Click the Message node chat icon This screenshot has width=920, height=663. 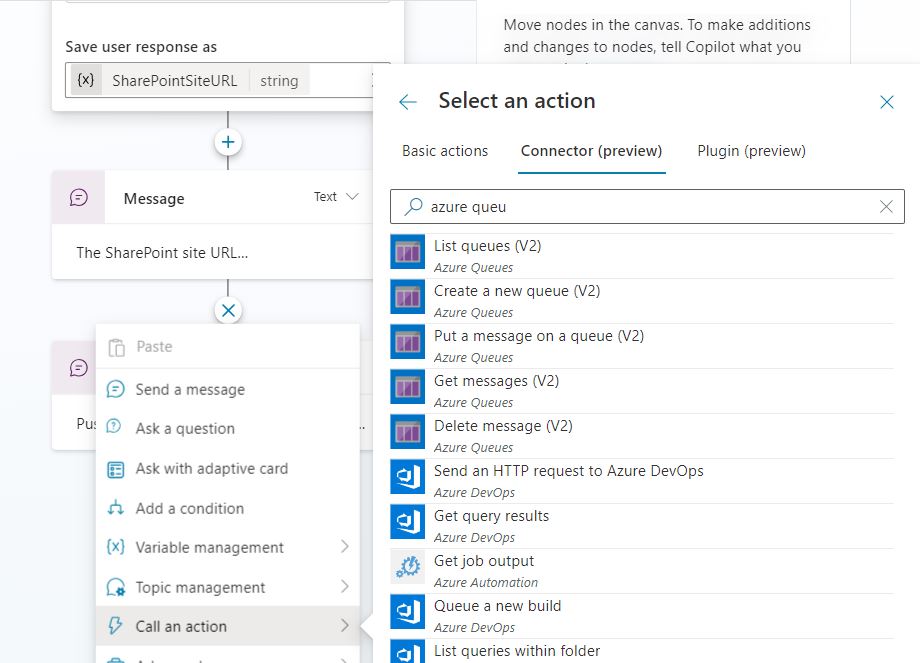[79, 197]
